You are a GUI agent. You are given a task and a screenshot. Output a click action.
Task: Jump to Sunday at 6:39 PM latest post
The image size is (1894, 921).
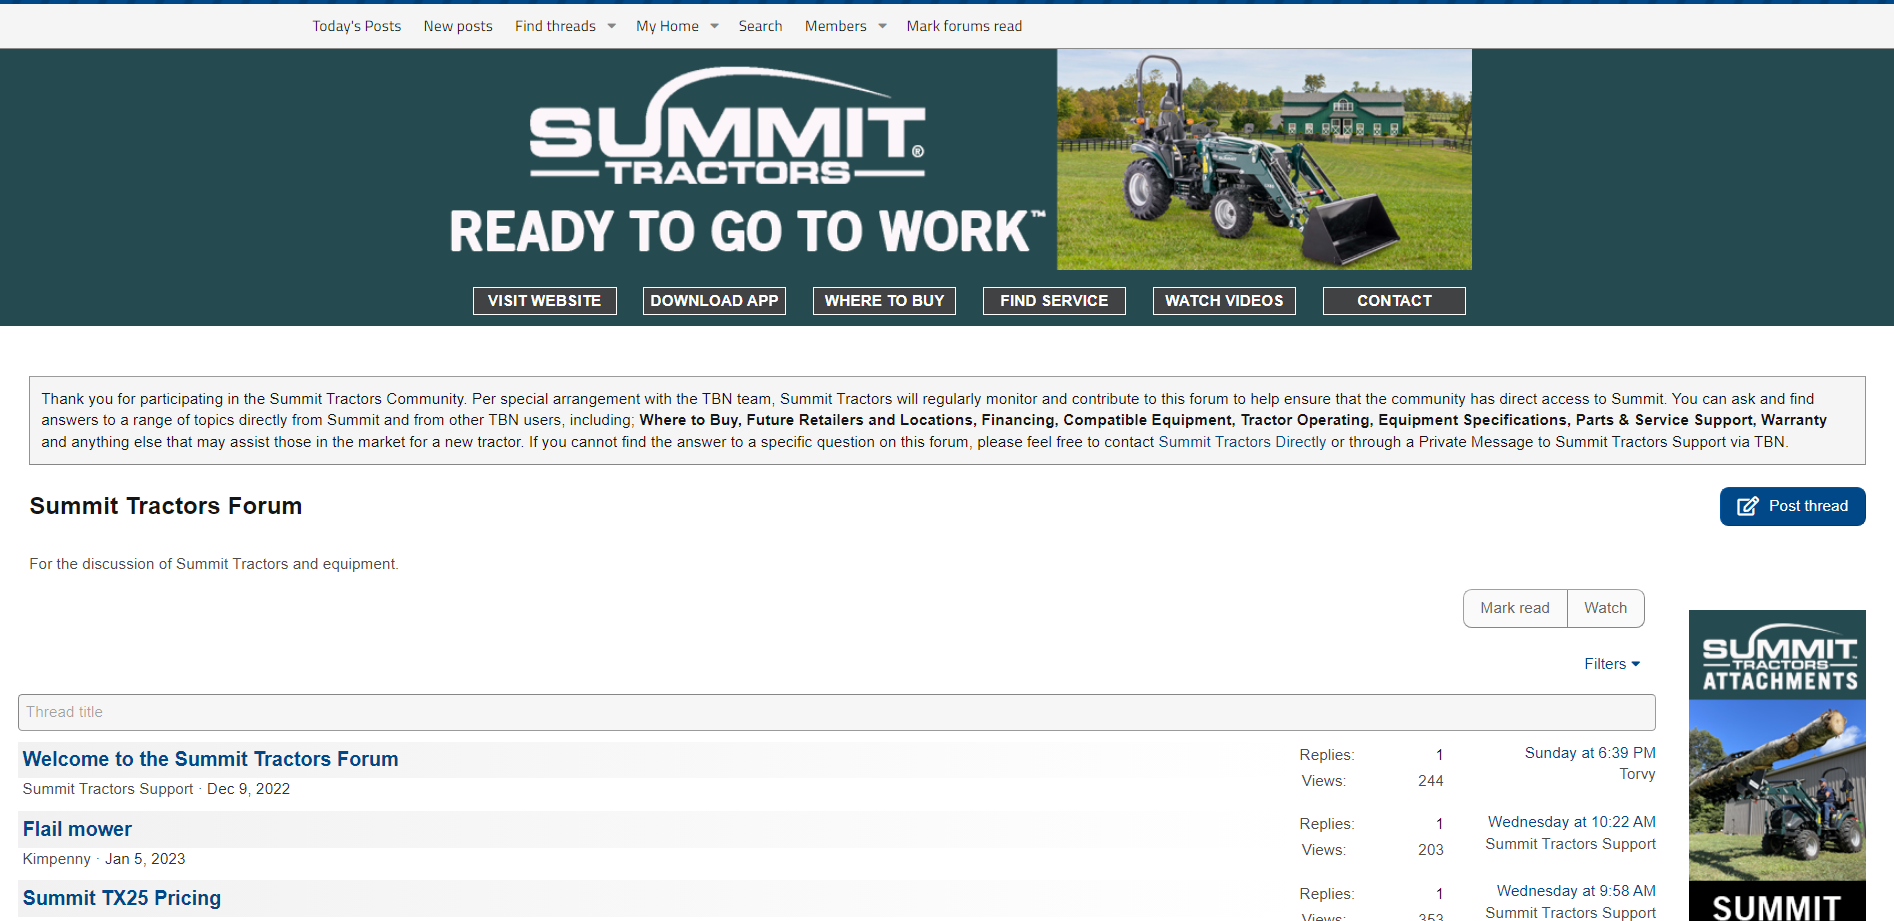click(x=1590, y=753)
